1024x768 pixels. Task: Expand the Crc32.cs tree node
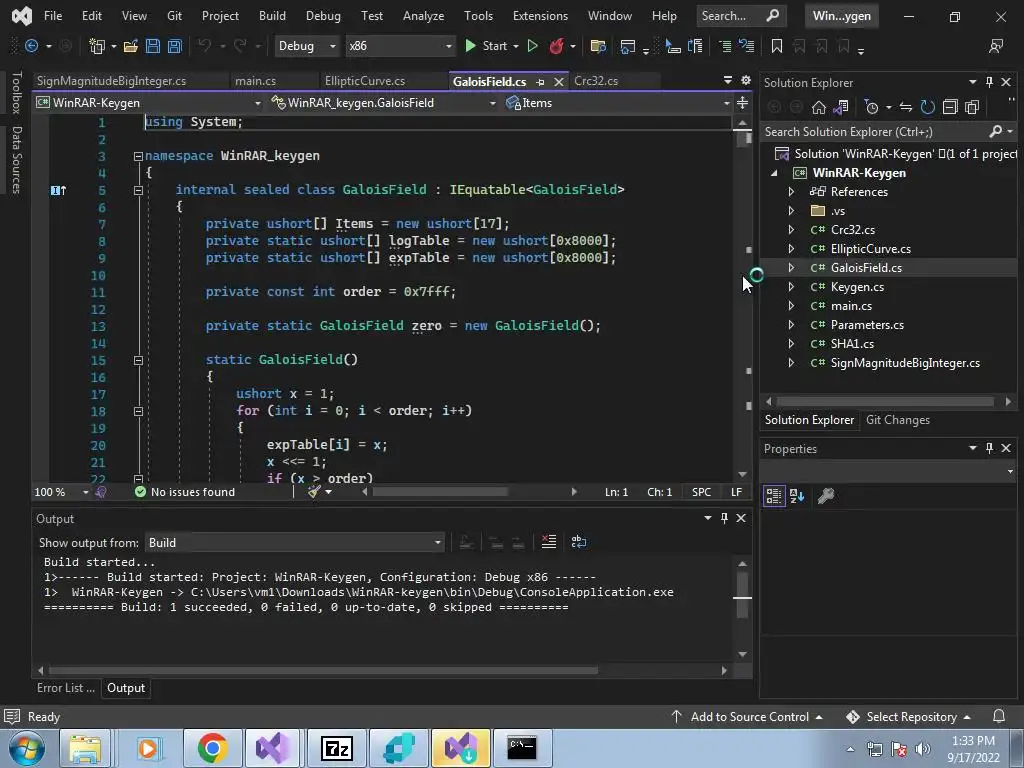pyautogui.click(x=791, y=229)
